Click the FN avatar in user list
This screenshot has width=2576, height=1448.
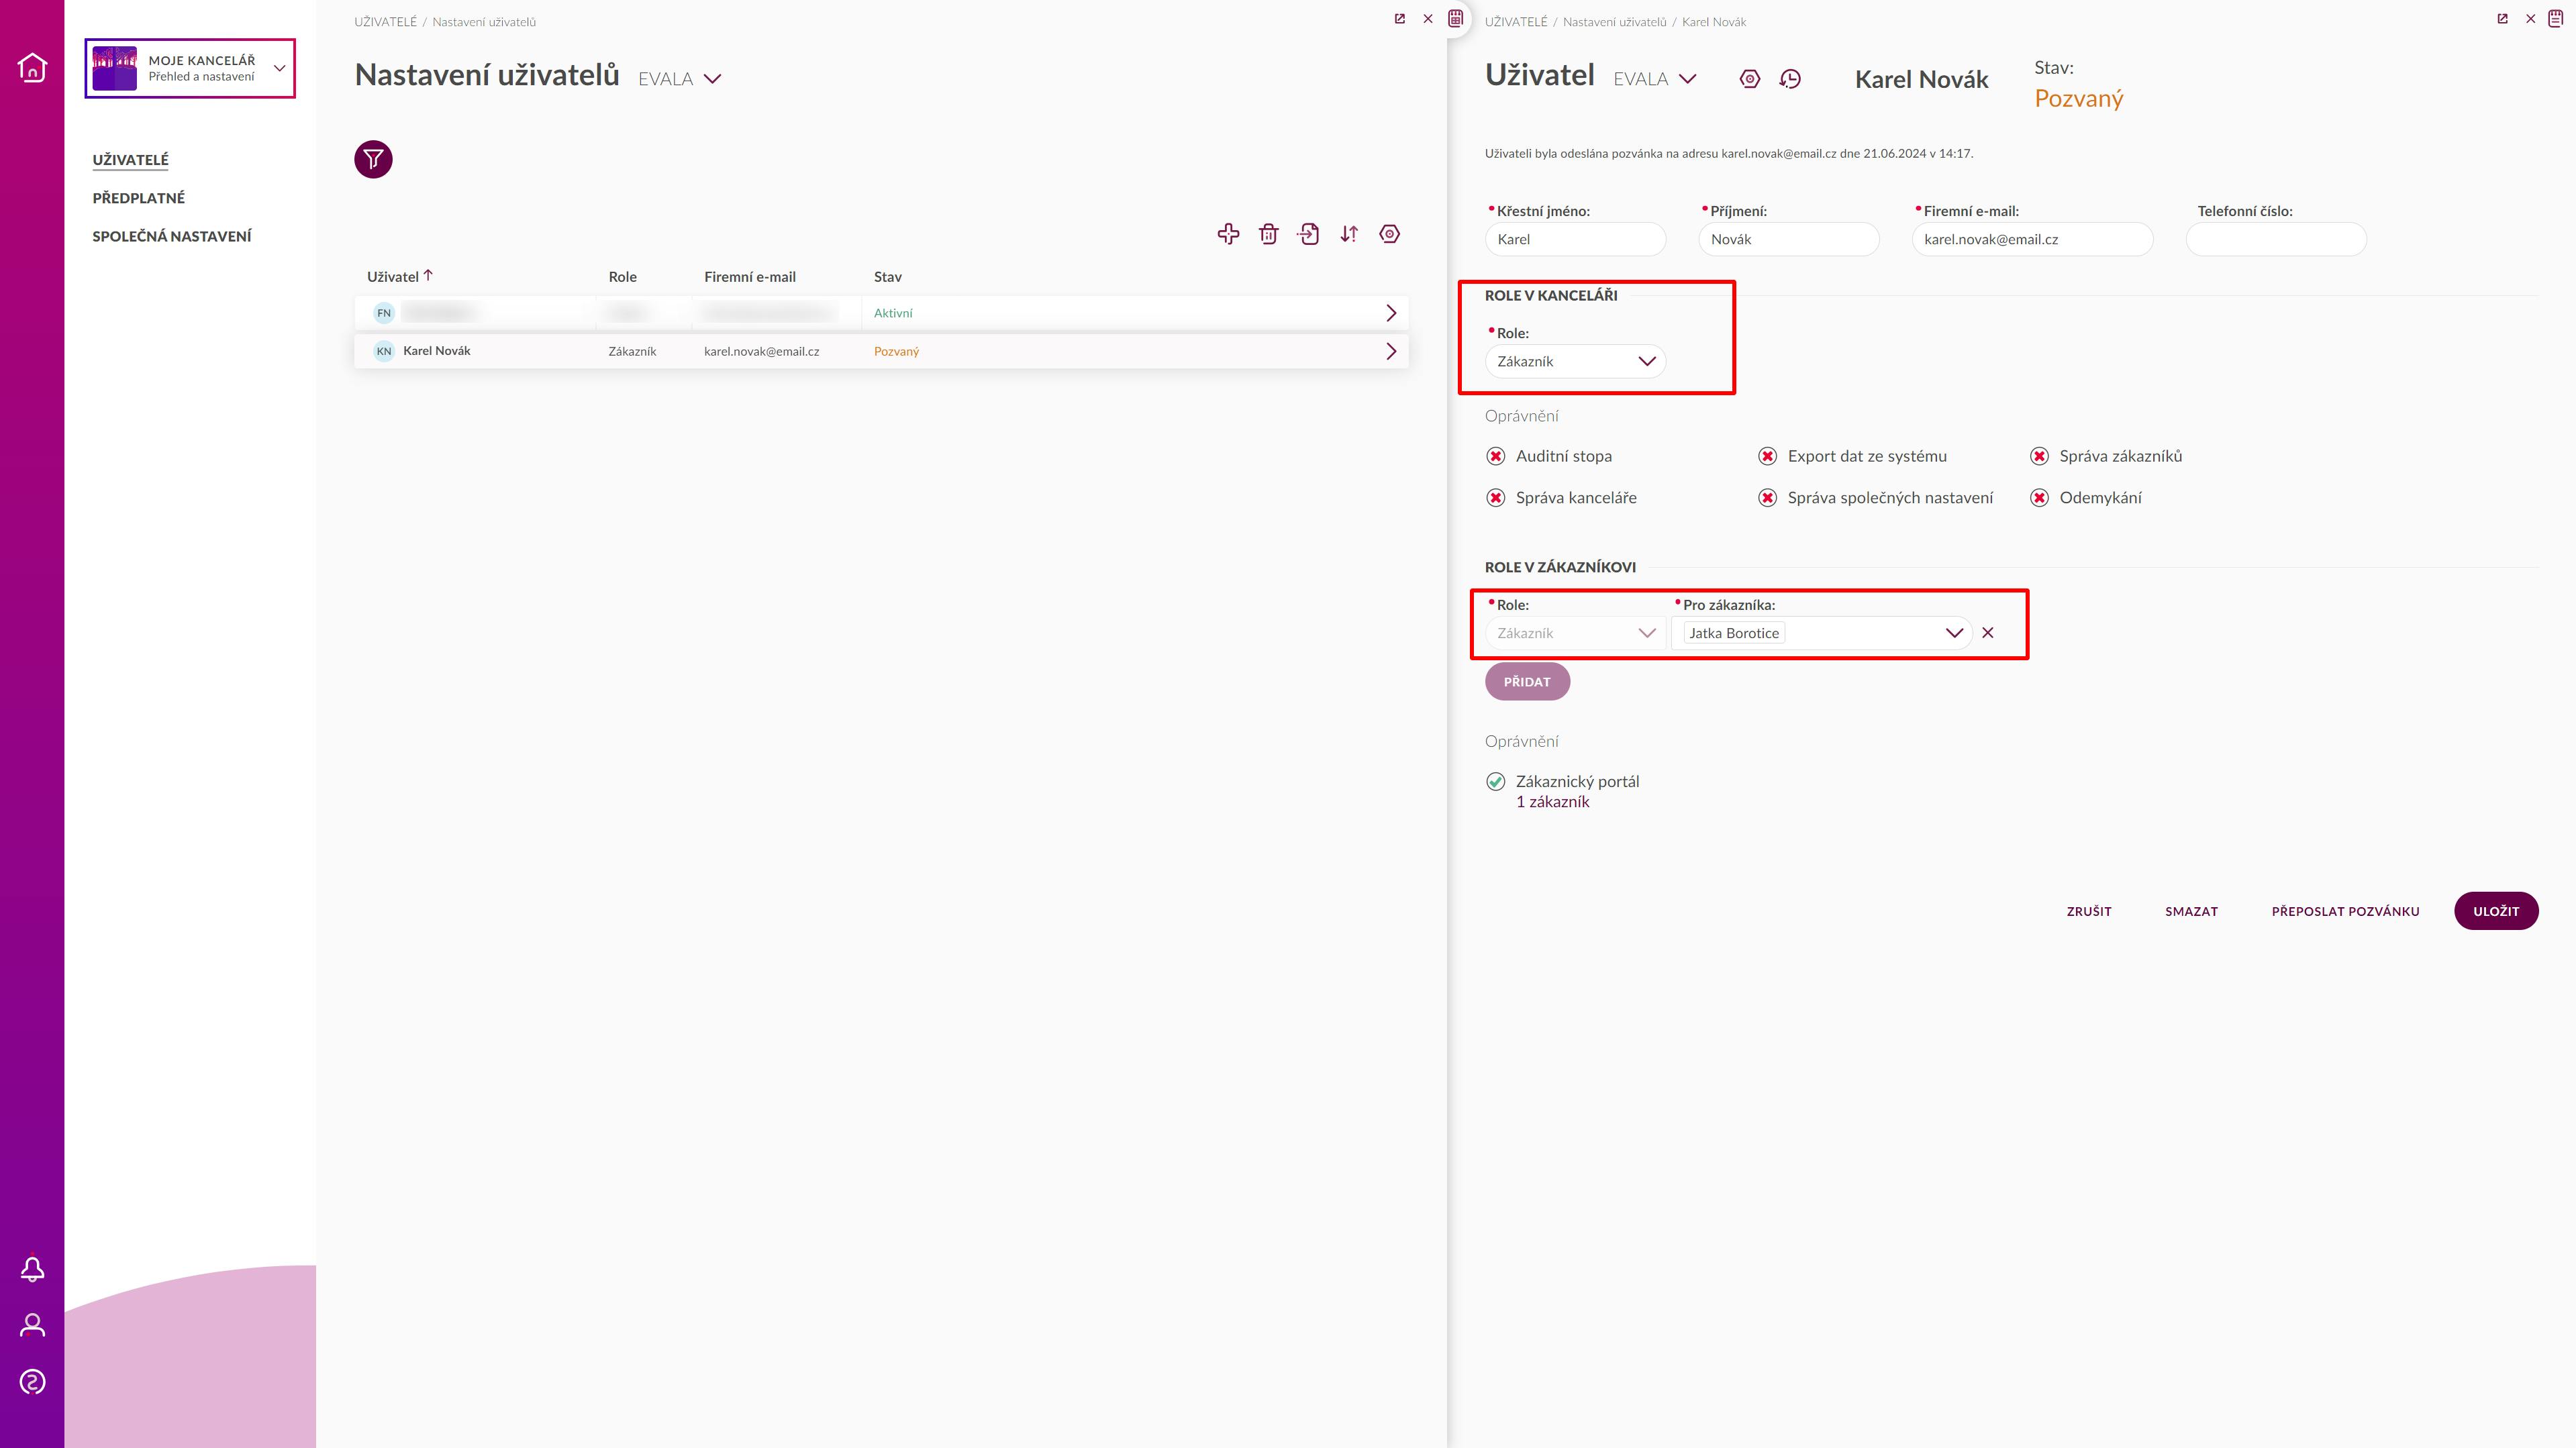coord(384,313)
